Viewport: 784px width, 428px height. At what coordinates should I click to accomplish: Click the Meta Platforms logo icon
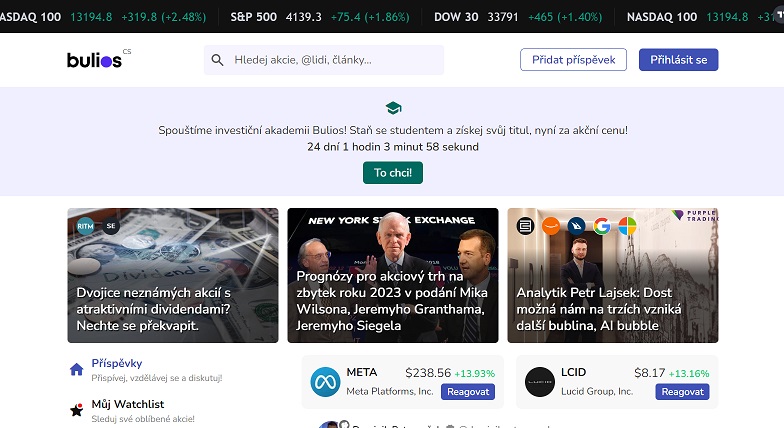(325, 382)
